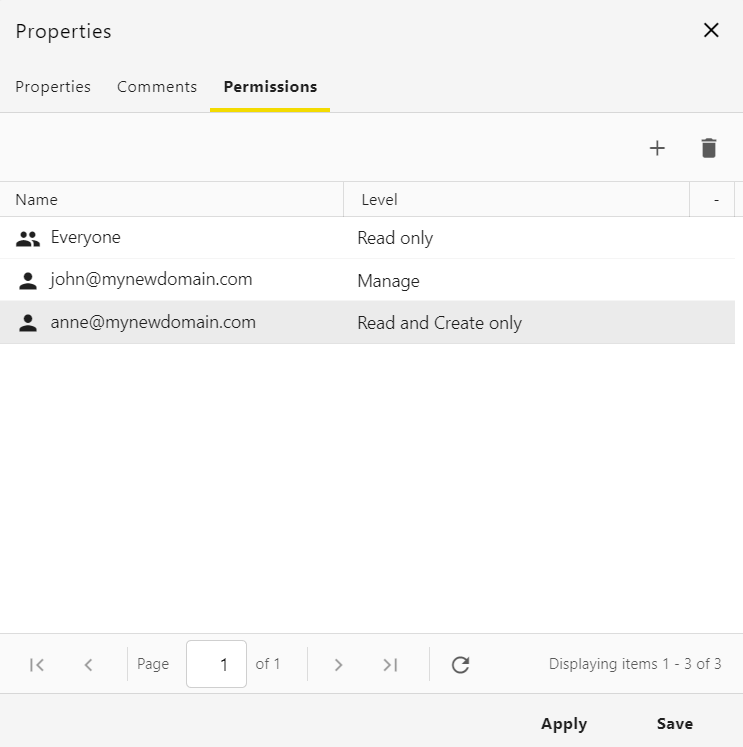
Task: Go to the previous page
Action: 88,665
